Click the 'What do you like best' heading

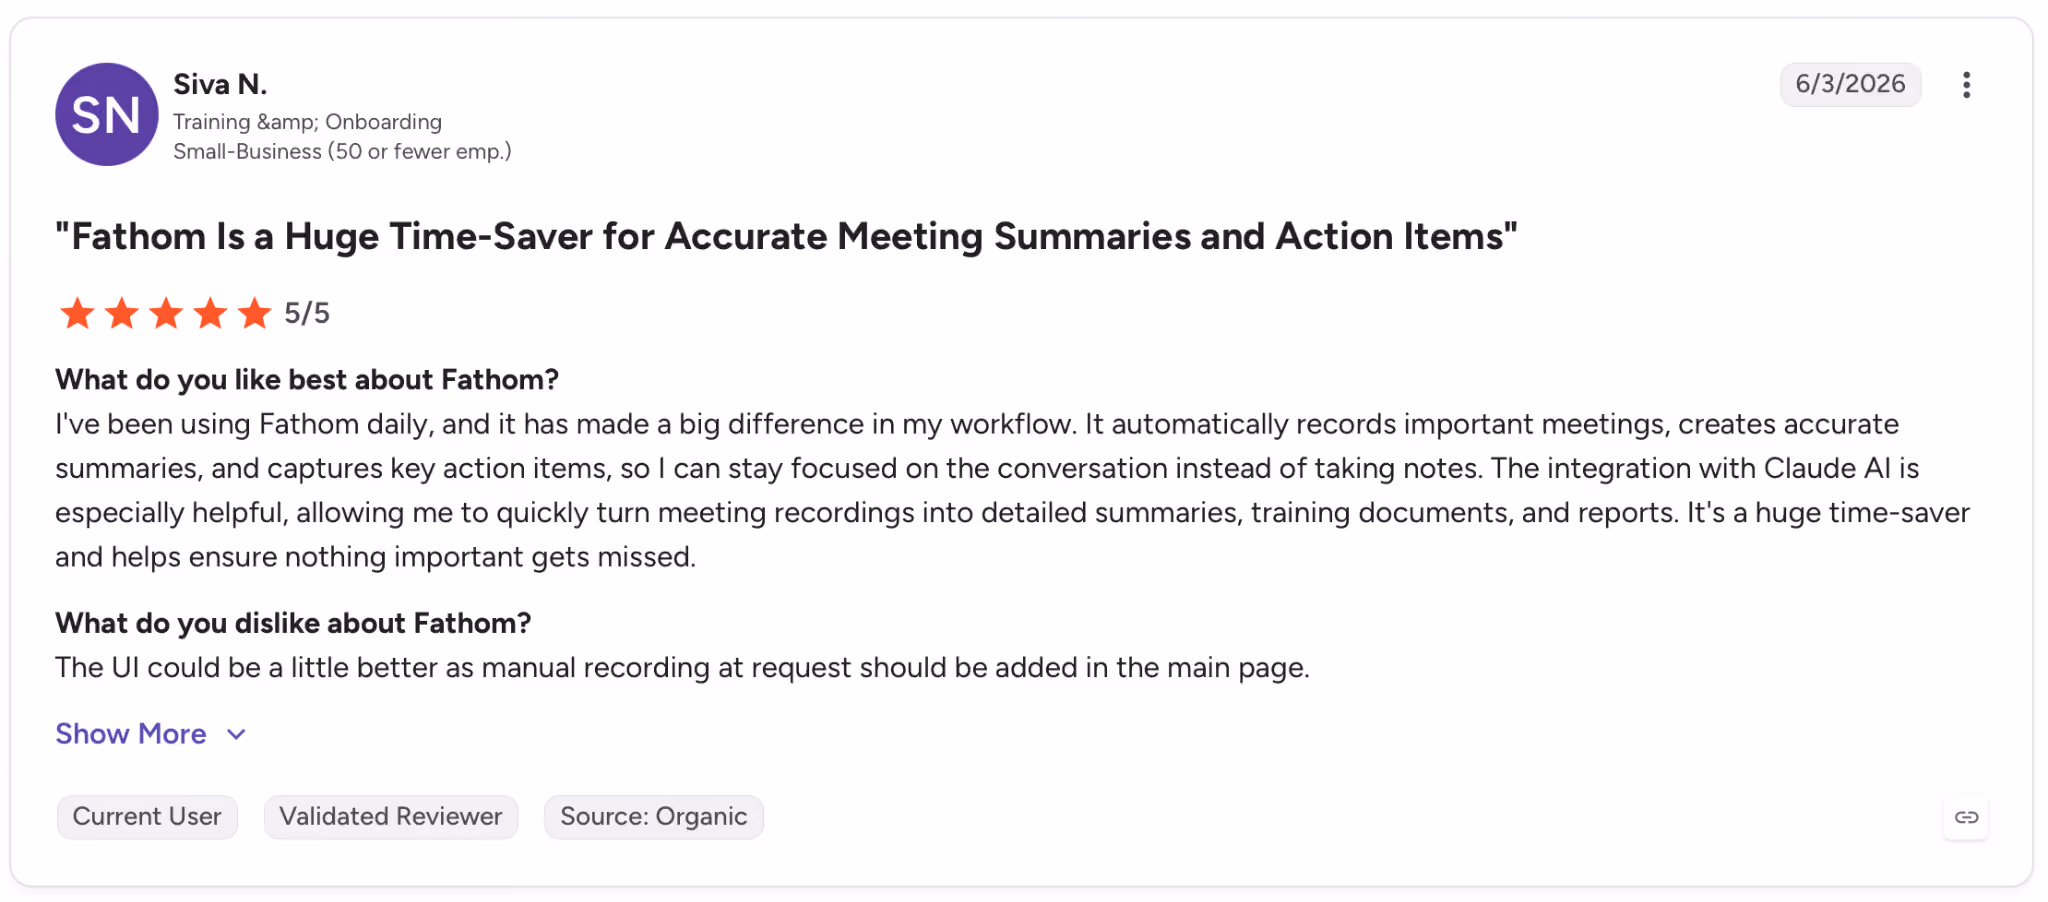click(307, 380)
